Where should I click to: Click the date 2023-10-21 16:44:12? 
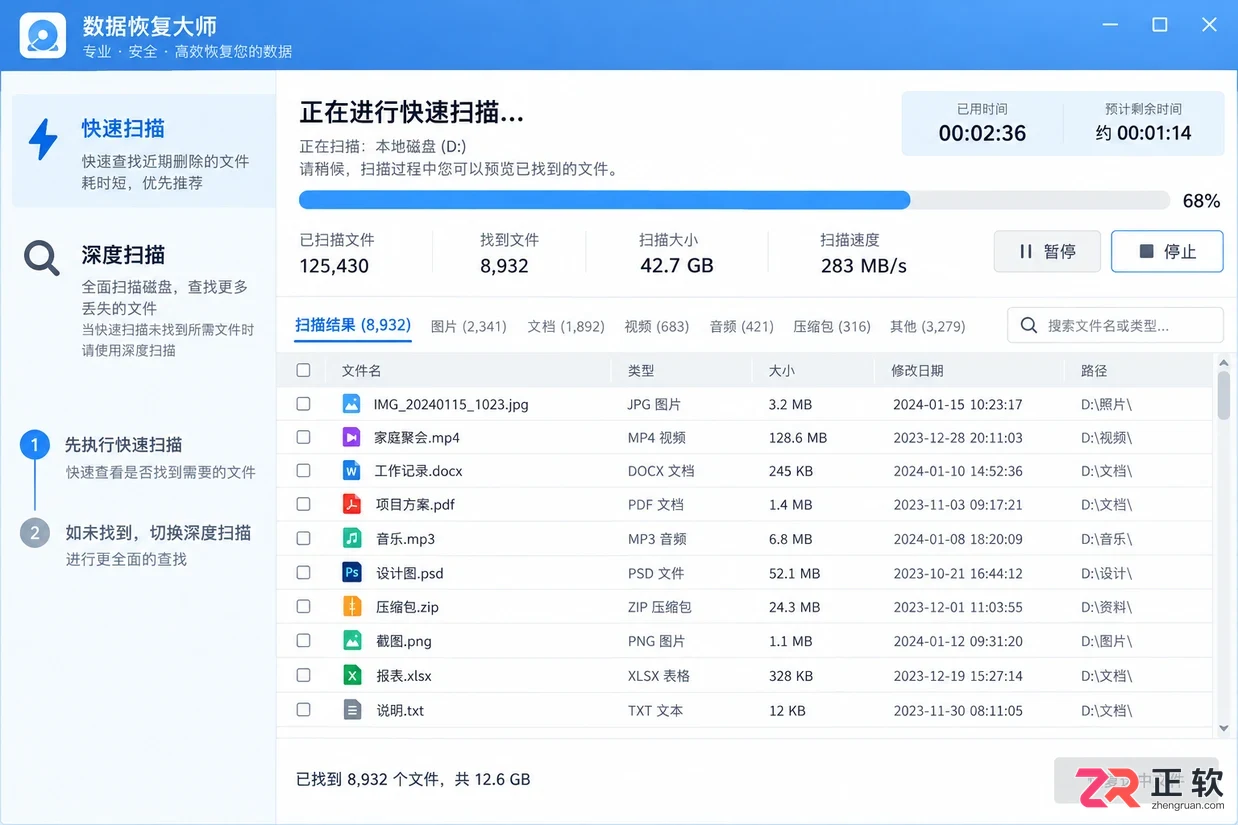958,573
